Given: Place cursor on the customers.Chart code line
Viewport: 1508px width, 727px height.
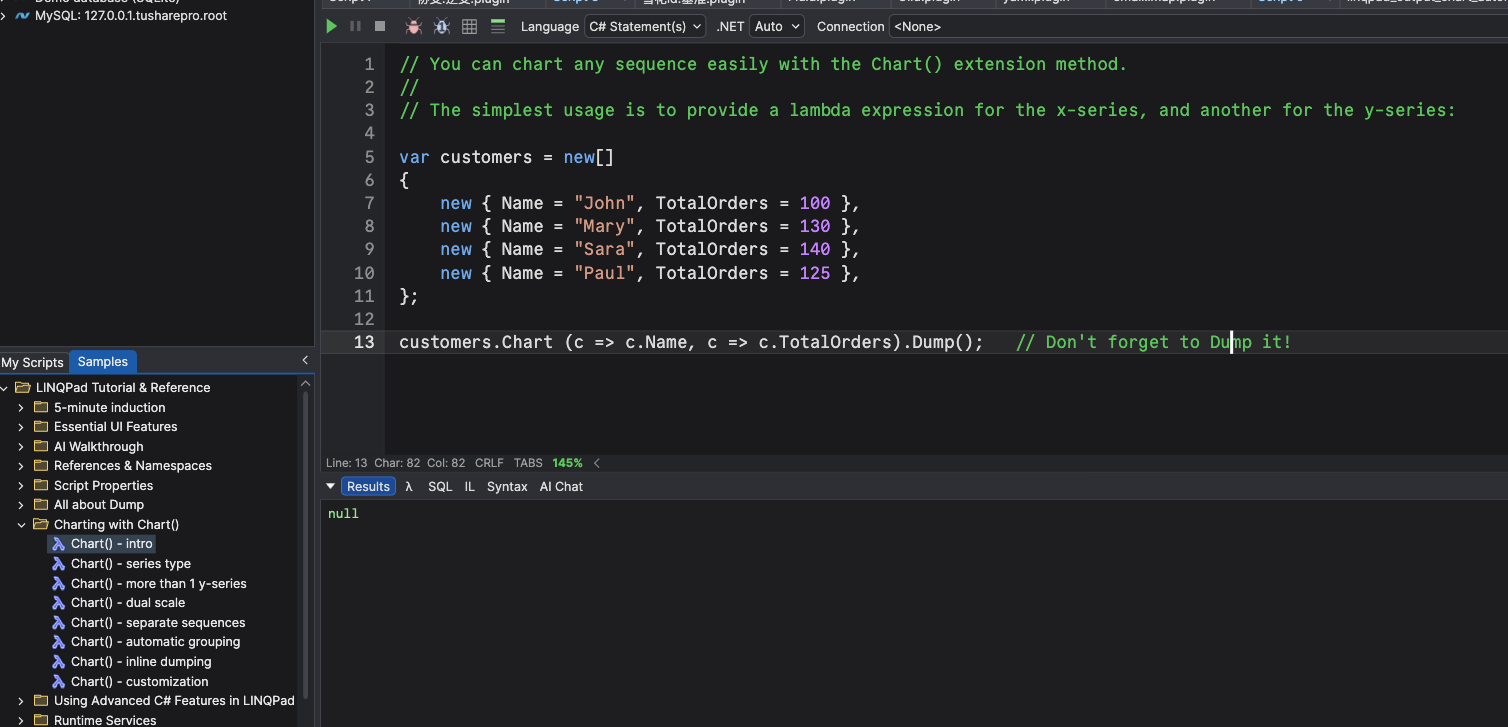Looking at the screenshot, I should click(x=845, y=342).
